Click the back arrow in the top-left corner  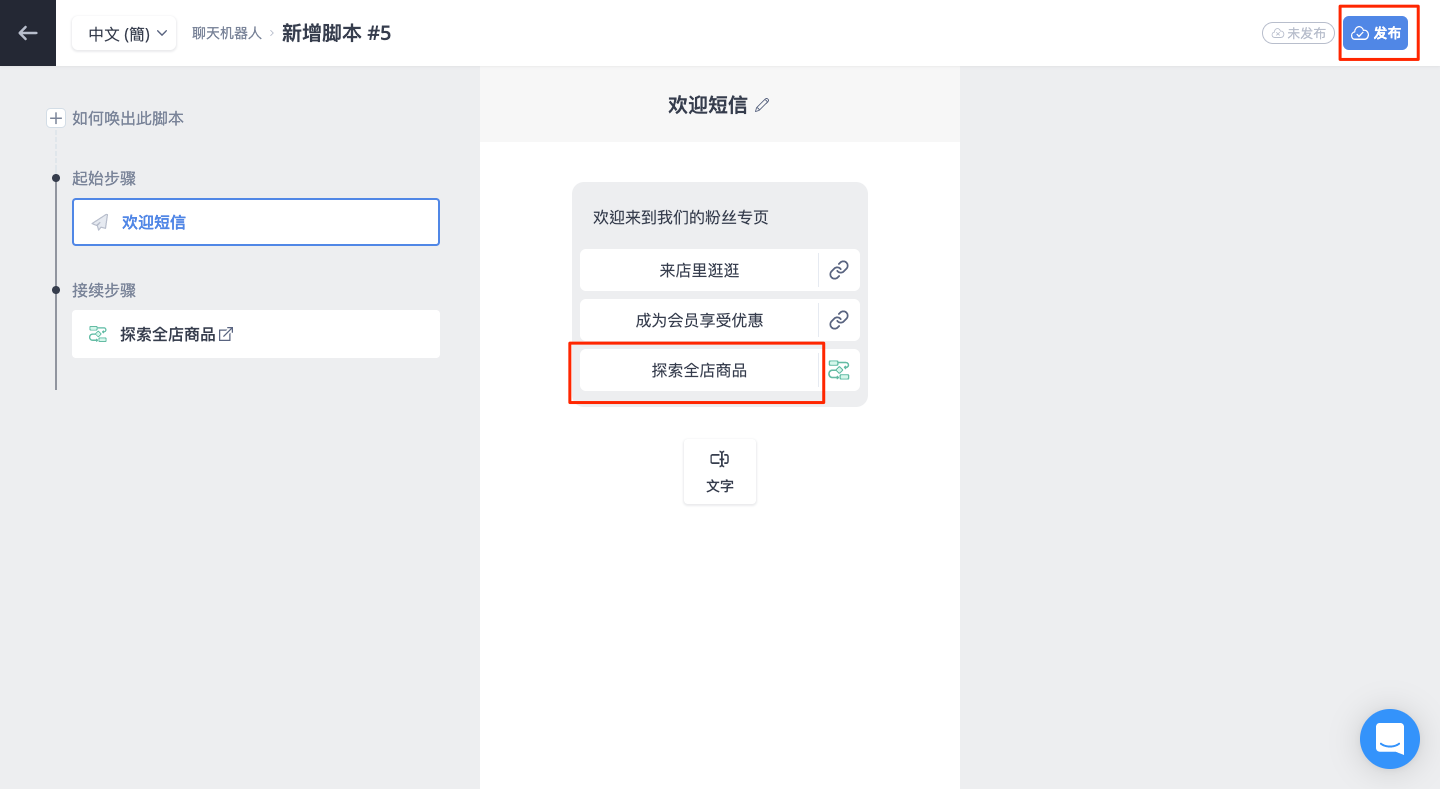click(28, 33)
